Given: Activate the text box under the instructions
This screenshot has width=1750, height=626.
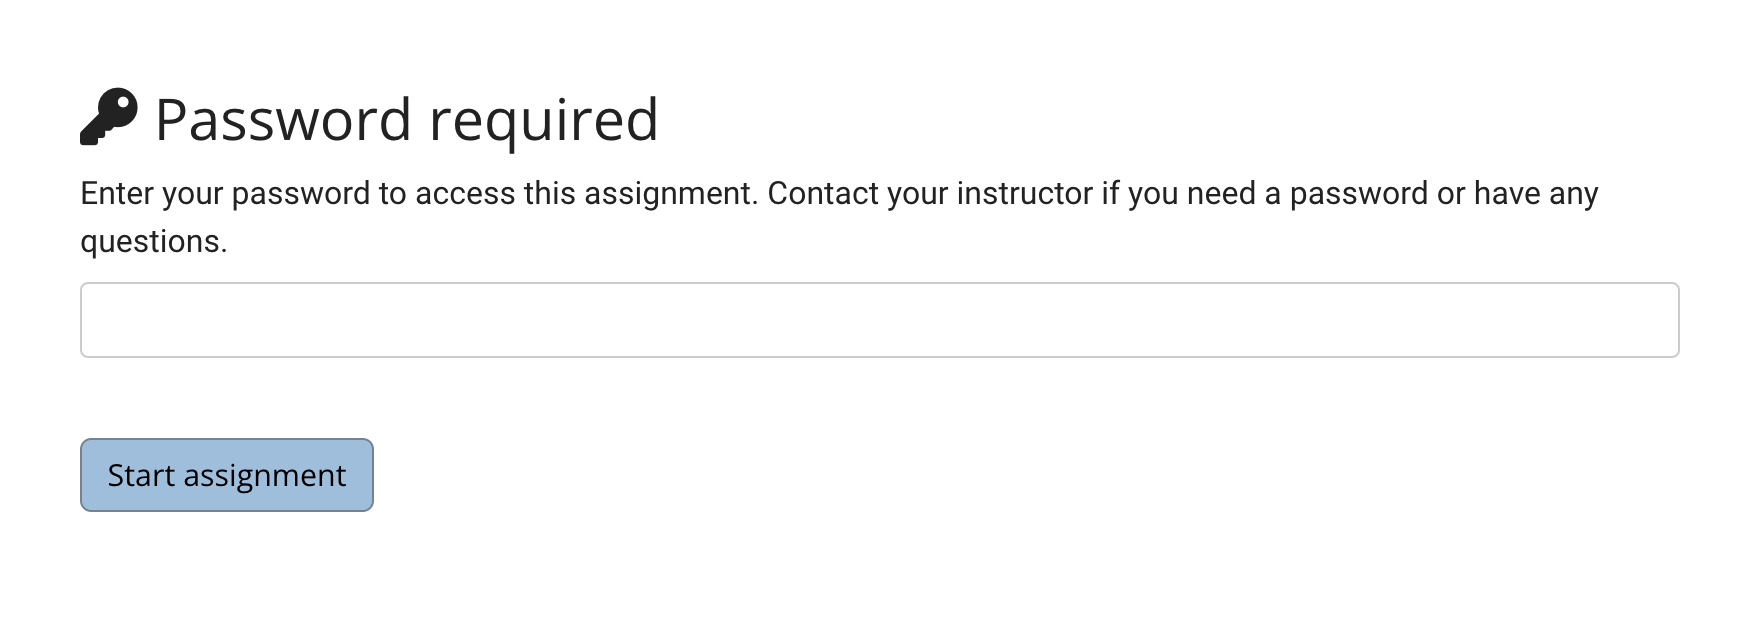Looking at the screenshot, I should [x=879, y=320].
